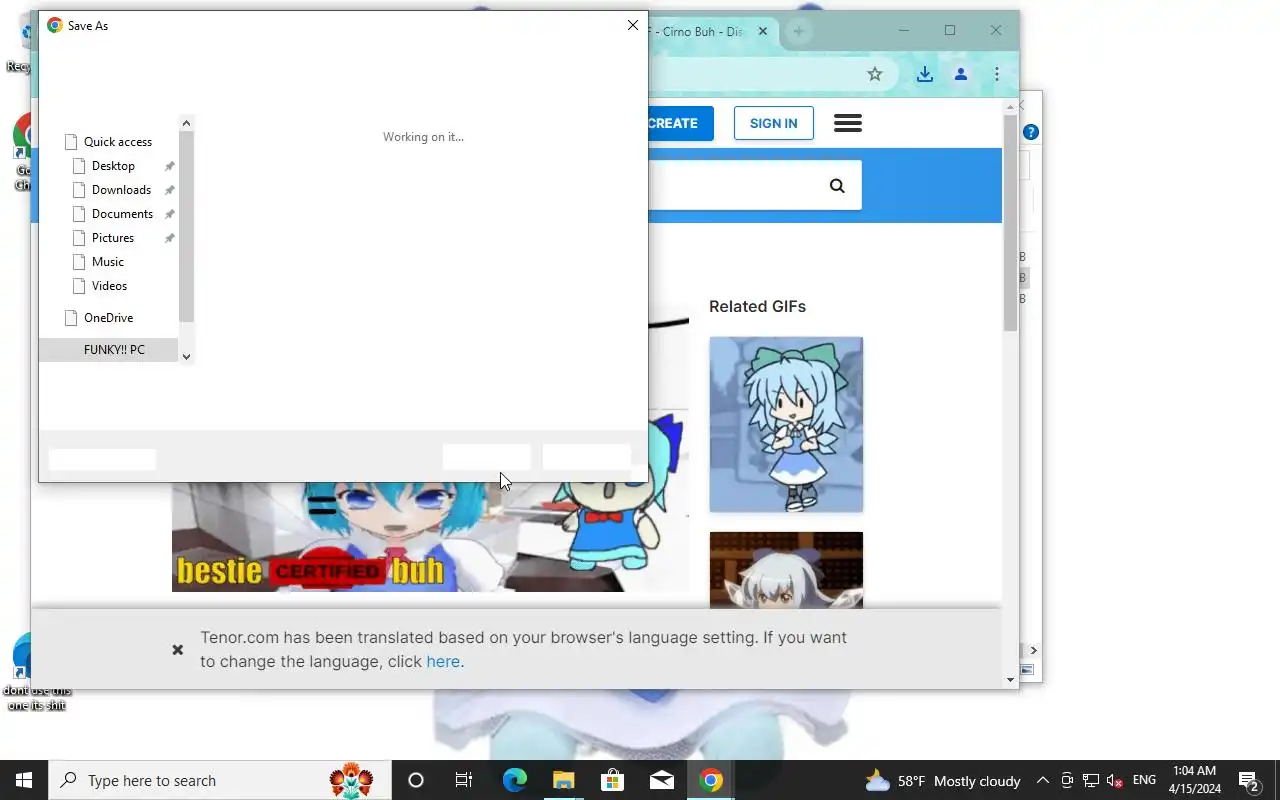Open Mail app from taskbar

point(661,780)
